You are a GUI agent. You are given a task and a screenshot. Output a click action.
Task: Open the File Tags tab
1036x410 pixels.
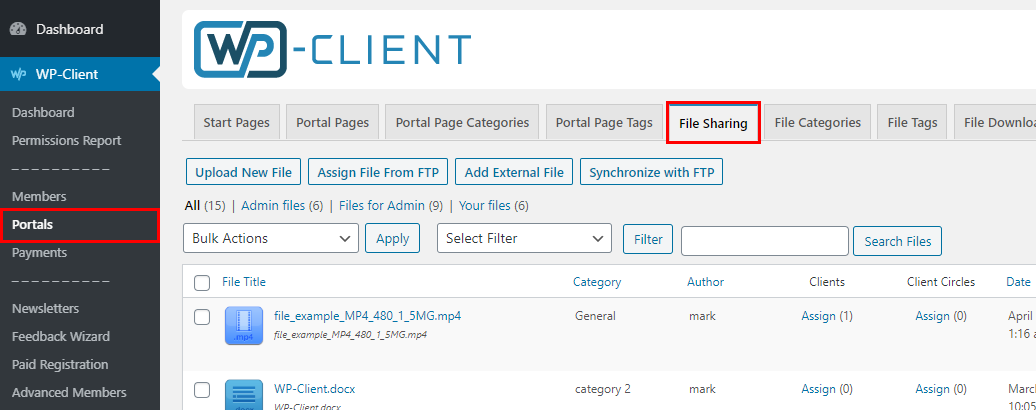point(912,122)
